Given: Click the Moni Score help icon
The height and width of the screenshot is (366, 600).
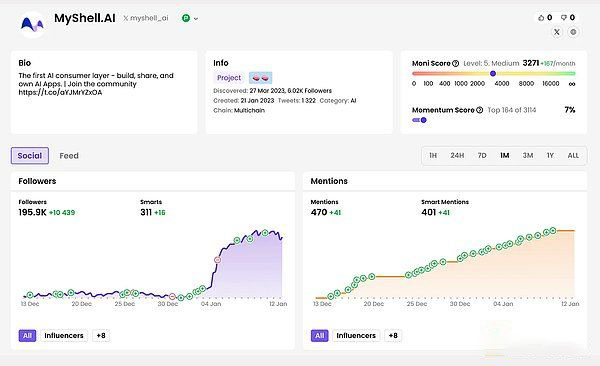Looking at the screenshot, I should [455, 64].
